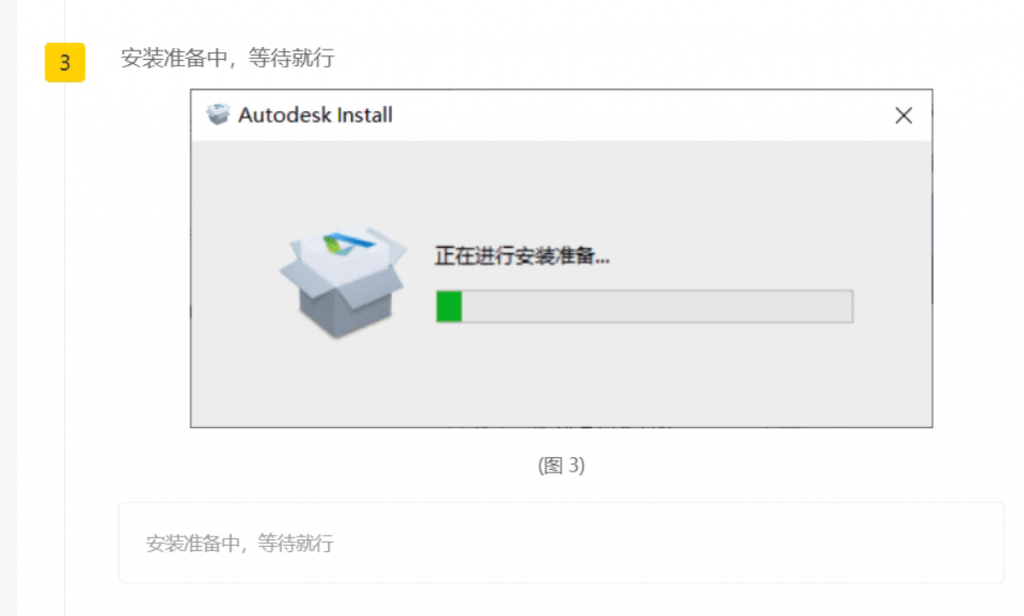The height and width of the screenshot is (616, 1024).
Task: Click the step heading 安装准备中，等待就行
Action: click(227, 58)
